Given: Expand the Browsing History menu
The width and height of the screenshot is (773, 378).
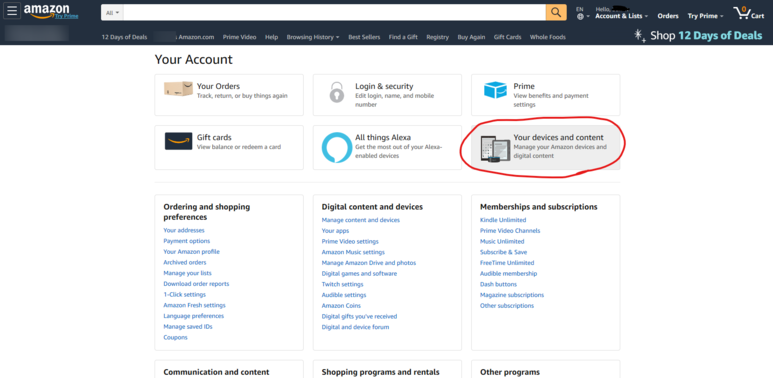Looking at the screenshot, I should click(313, 37).
